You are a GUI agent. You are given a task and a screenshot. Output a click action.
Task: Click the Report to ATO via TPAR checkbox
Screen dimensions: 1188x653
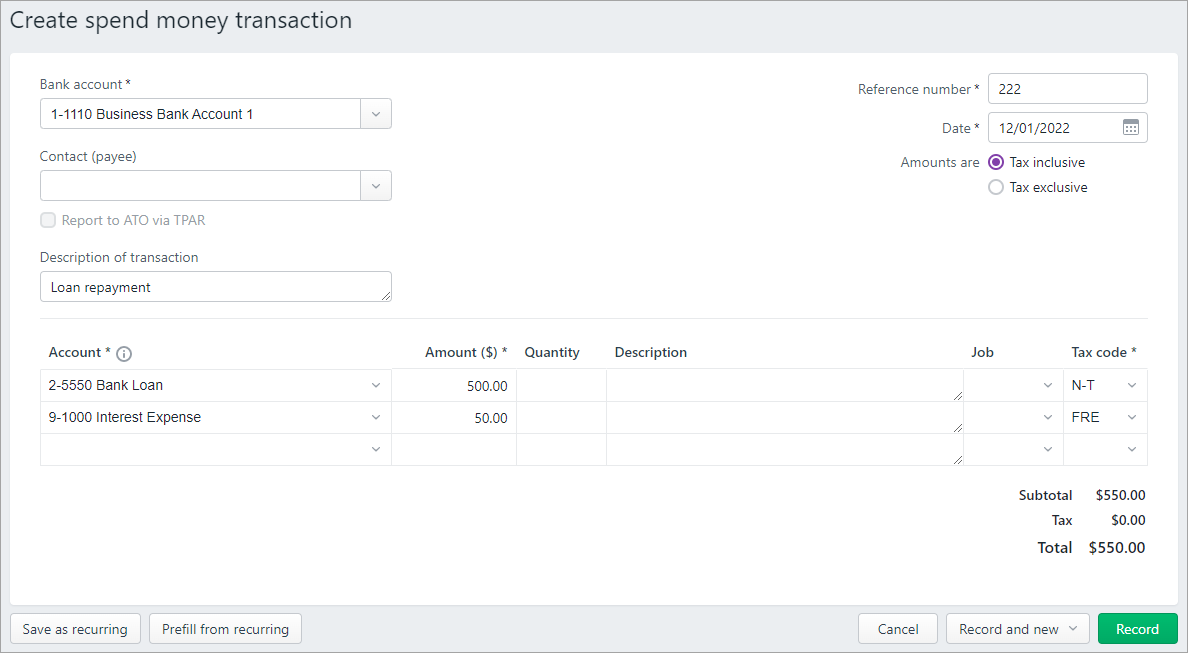48,220
